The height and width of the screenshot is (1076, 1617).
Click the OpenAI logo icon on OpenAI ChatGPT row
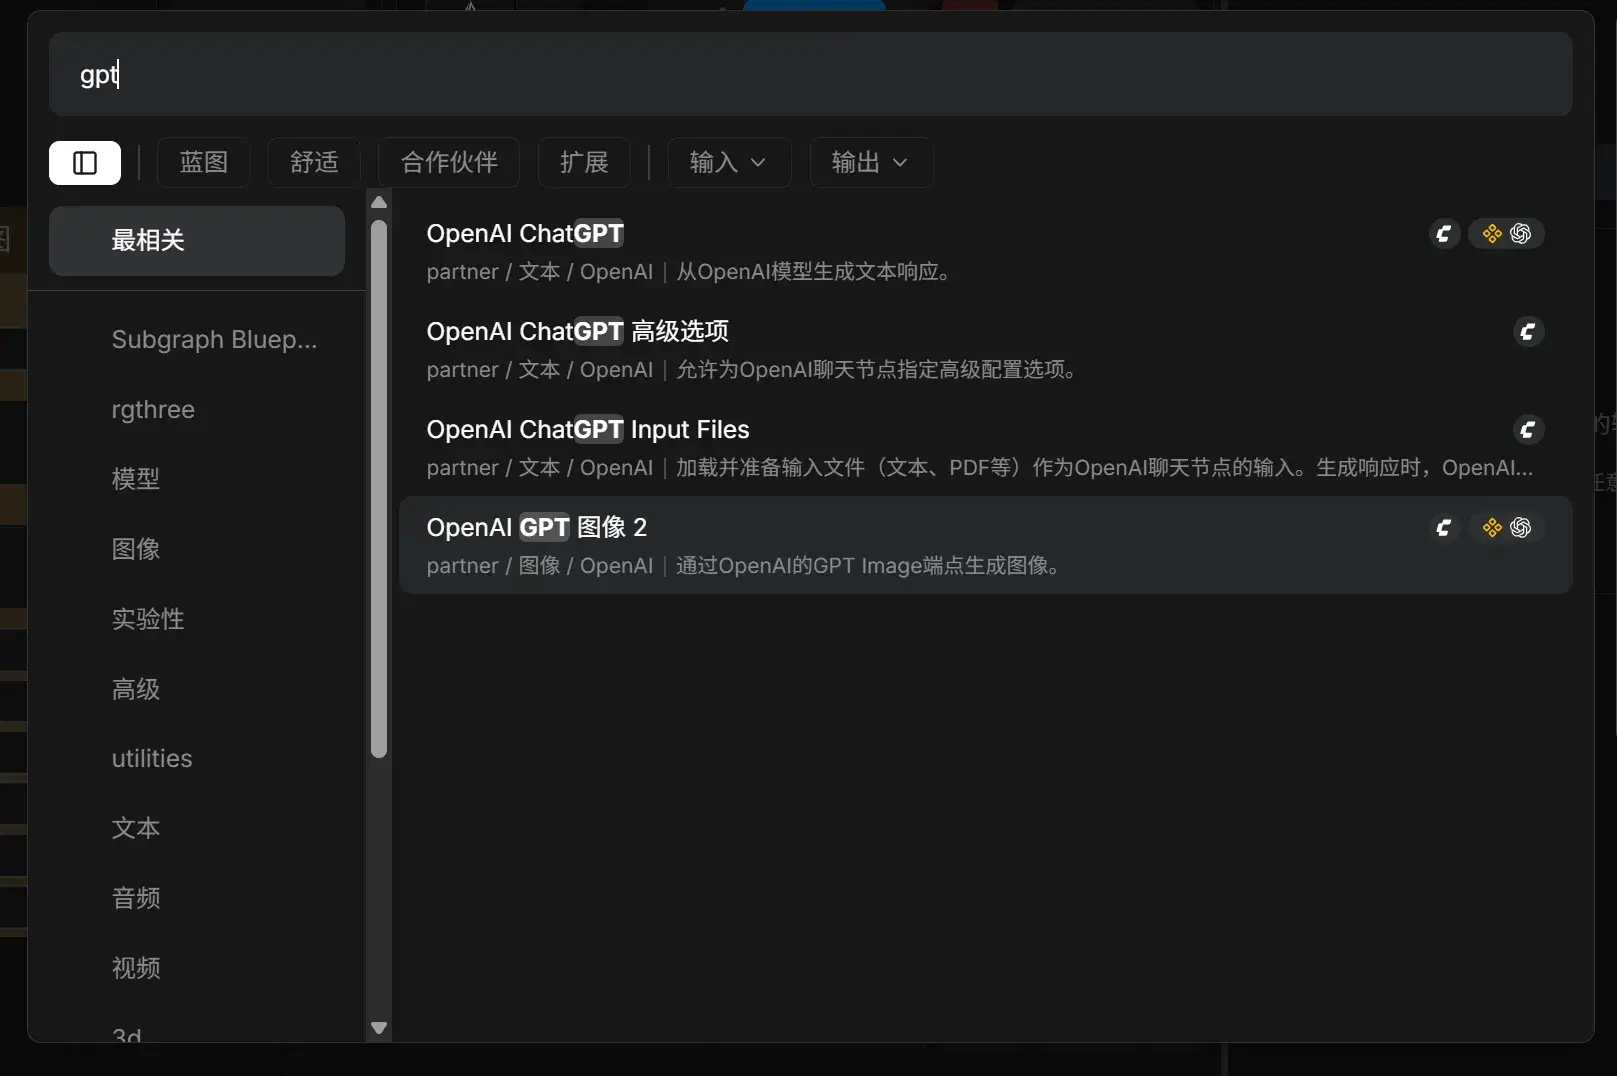pyautogui.click(x=1521, y=234)
